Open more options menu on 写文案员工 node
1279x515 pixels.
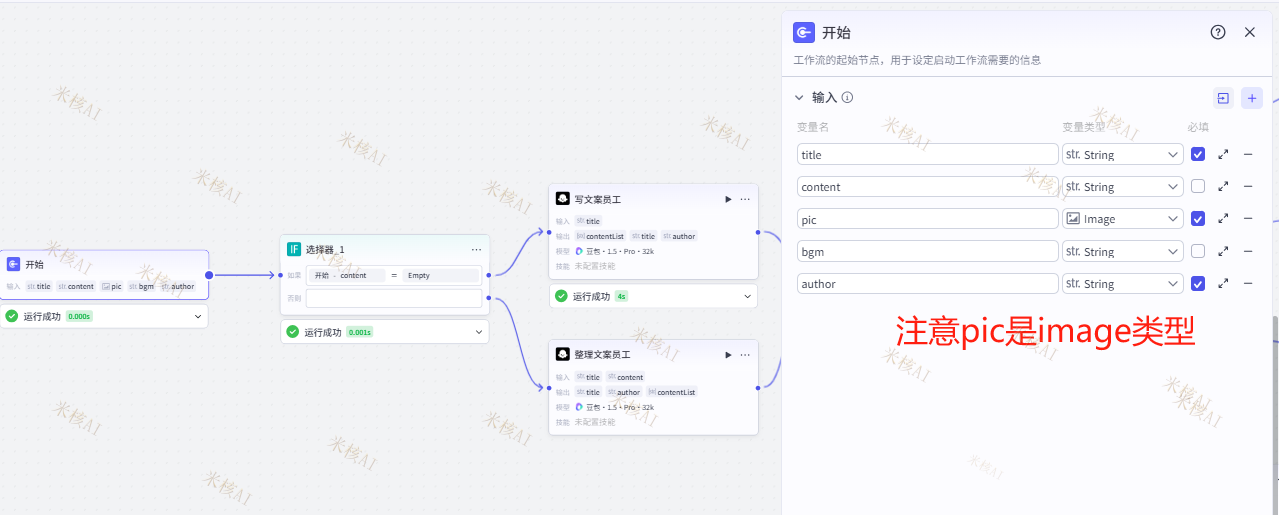[x=745, y=199]
